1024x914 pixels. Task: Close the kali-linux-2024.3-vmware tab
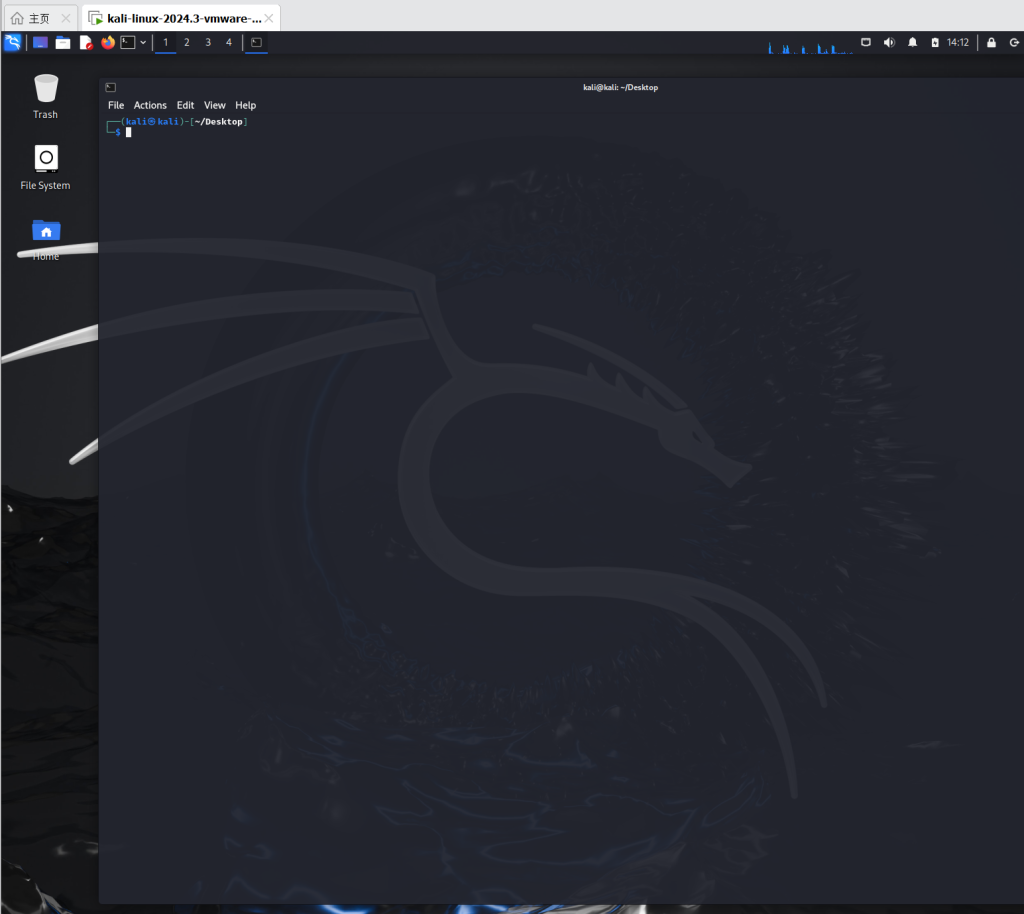click(x=269, y=18)
